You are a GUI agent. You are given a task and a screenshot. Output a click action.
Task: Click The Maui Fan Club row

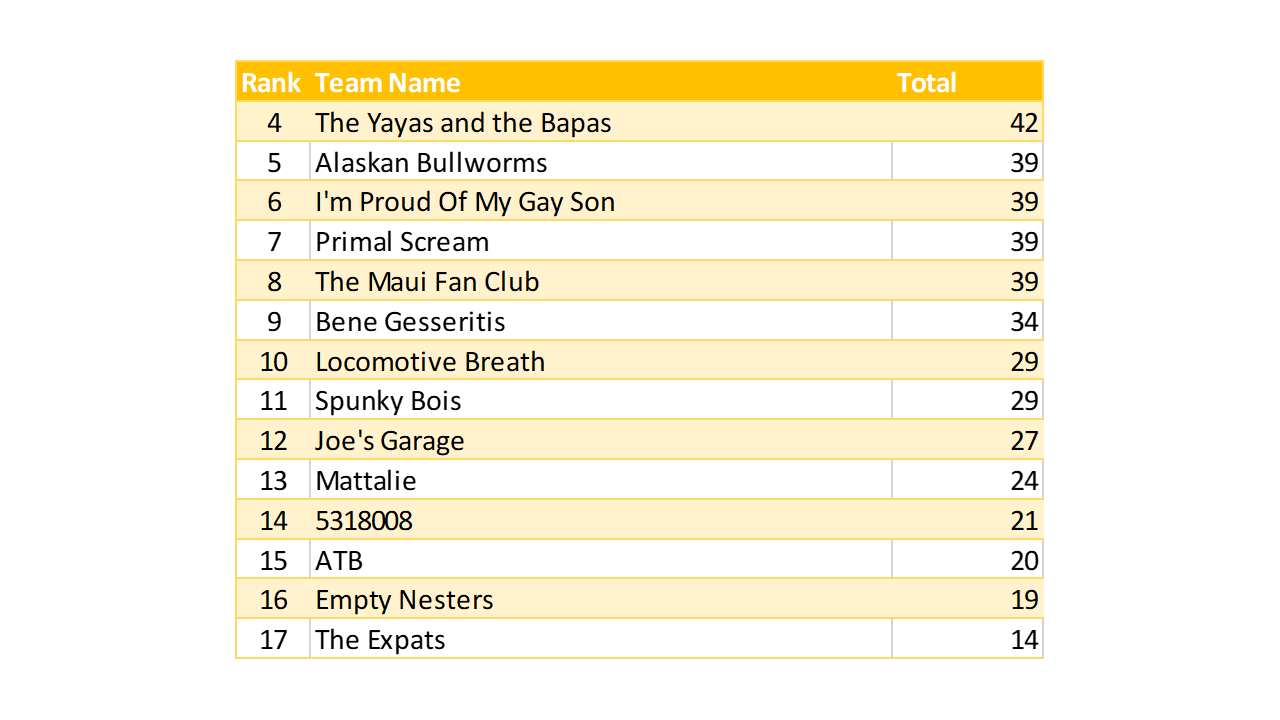[x=427, y=282]
